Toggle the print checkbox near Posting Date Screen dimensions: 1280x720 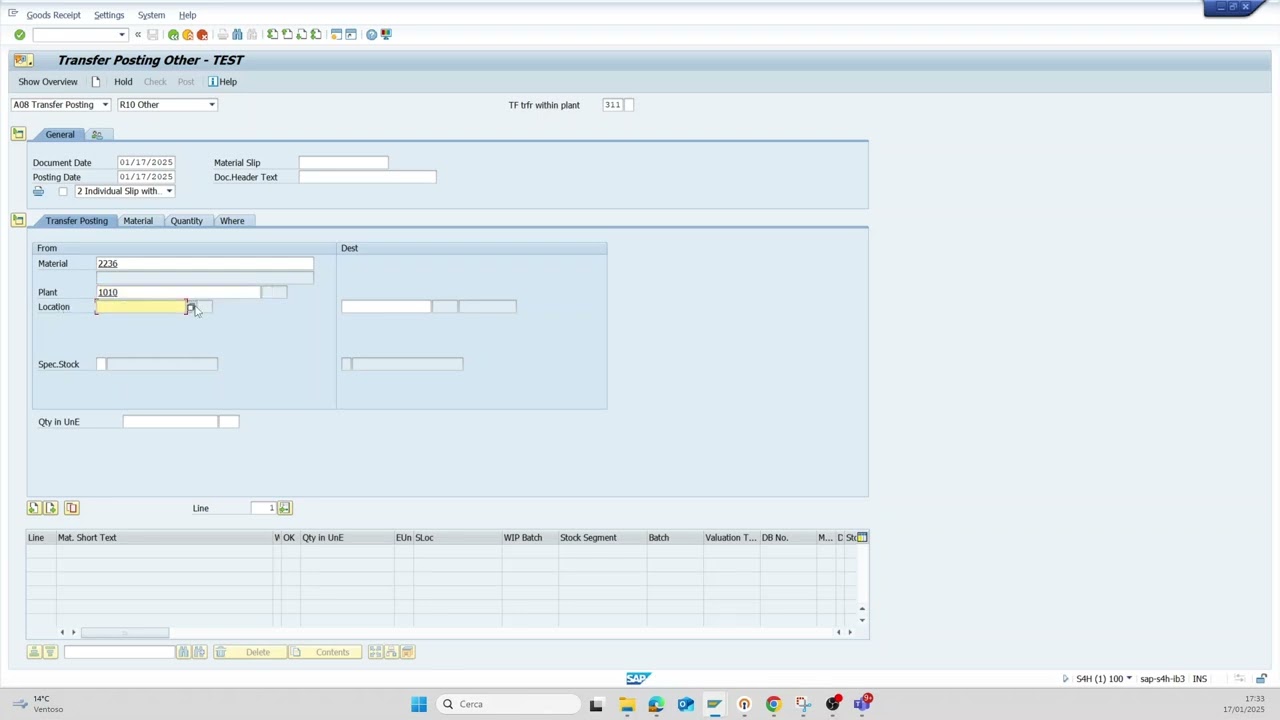pos(63,191)
